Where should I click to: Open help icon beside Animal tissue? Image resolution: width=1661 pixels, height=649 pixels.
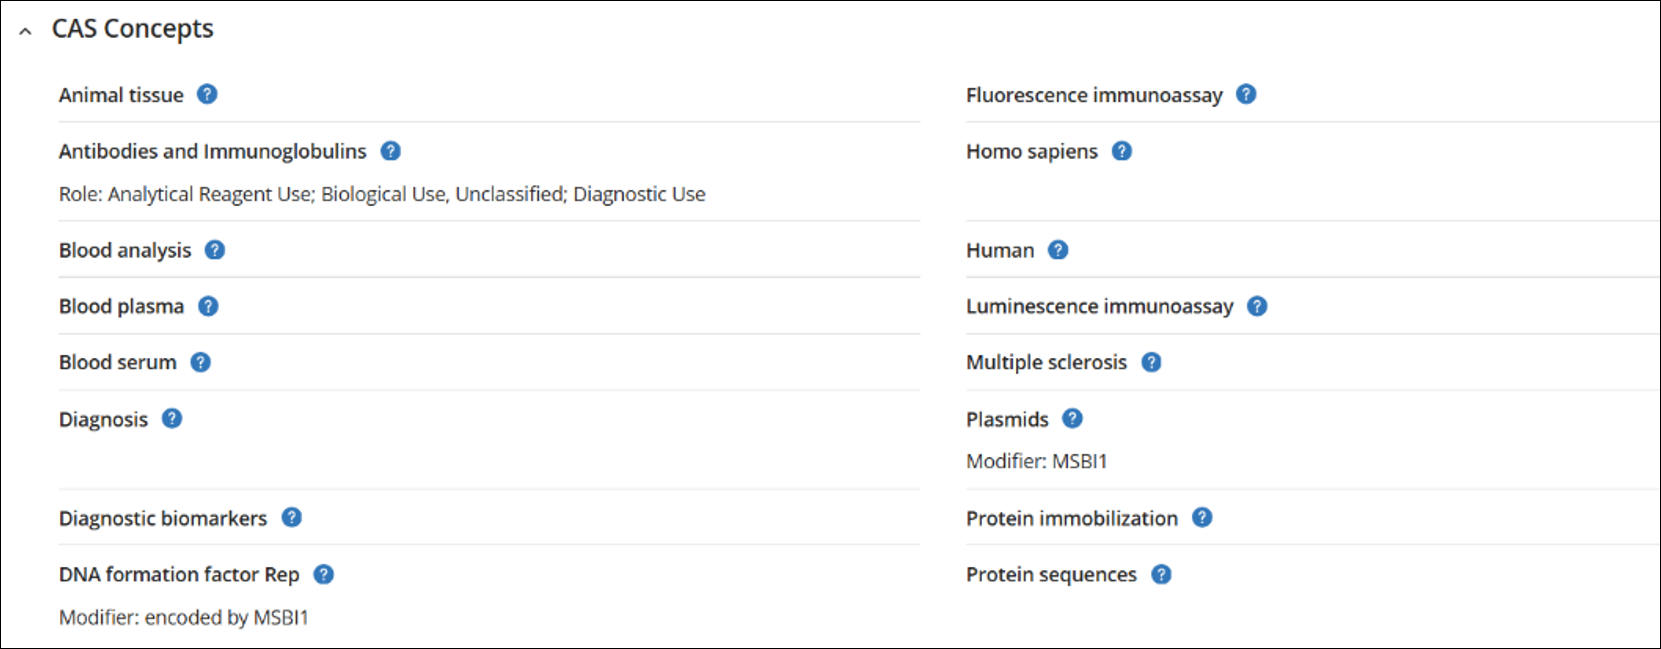(x=207, y=94)
